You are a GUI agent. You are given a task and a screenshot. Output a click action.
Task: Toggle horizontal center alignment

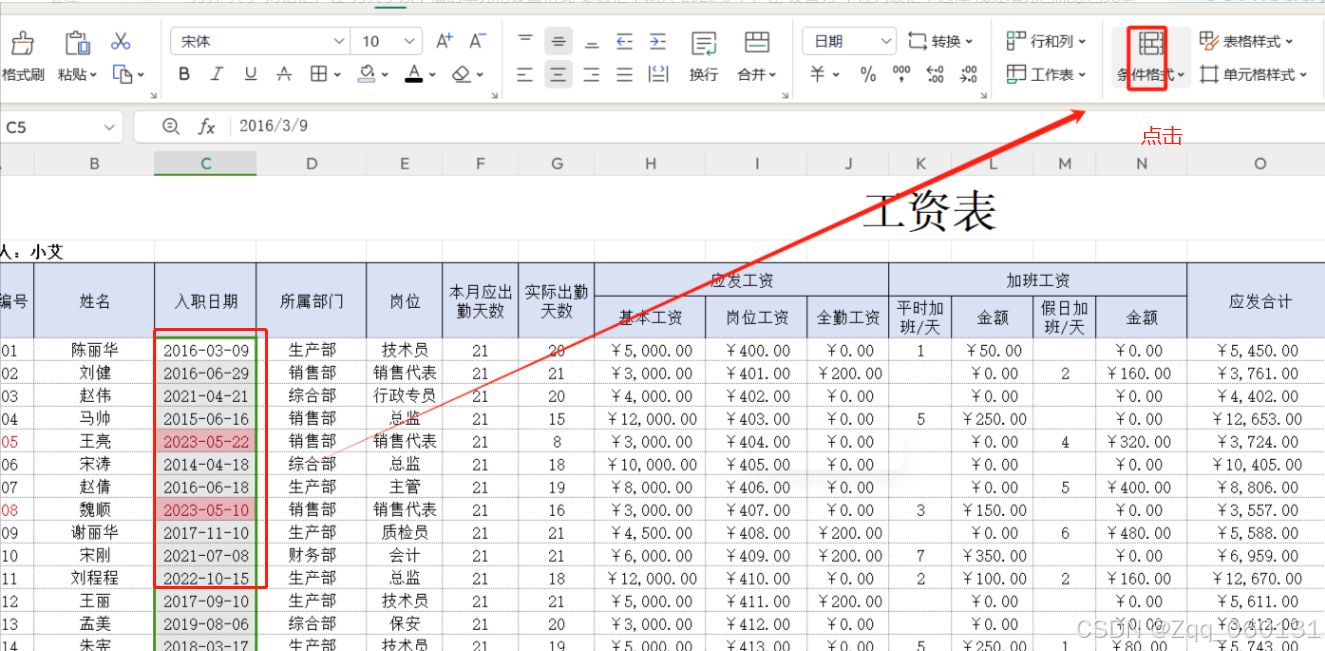pyautogui.click(x=558, y=74)
